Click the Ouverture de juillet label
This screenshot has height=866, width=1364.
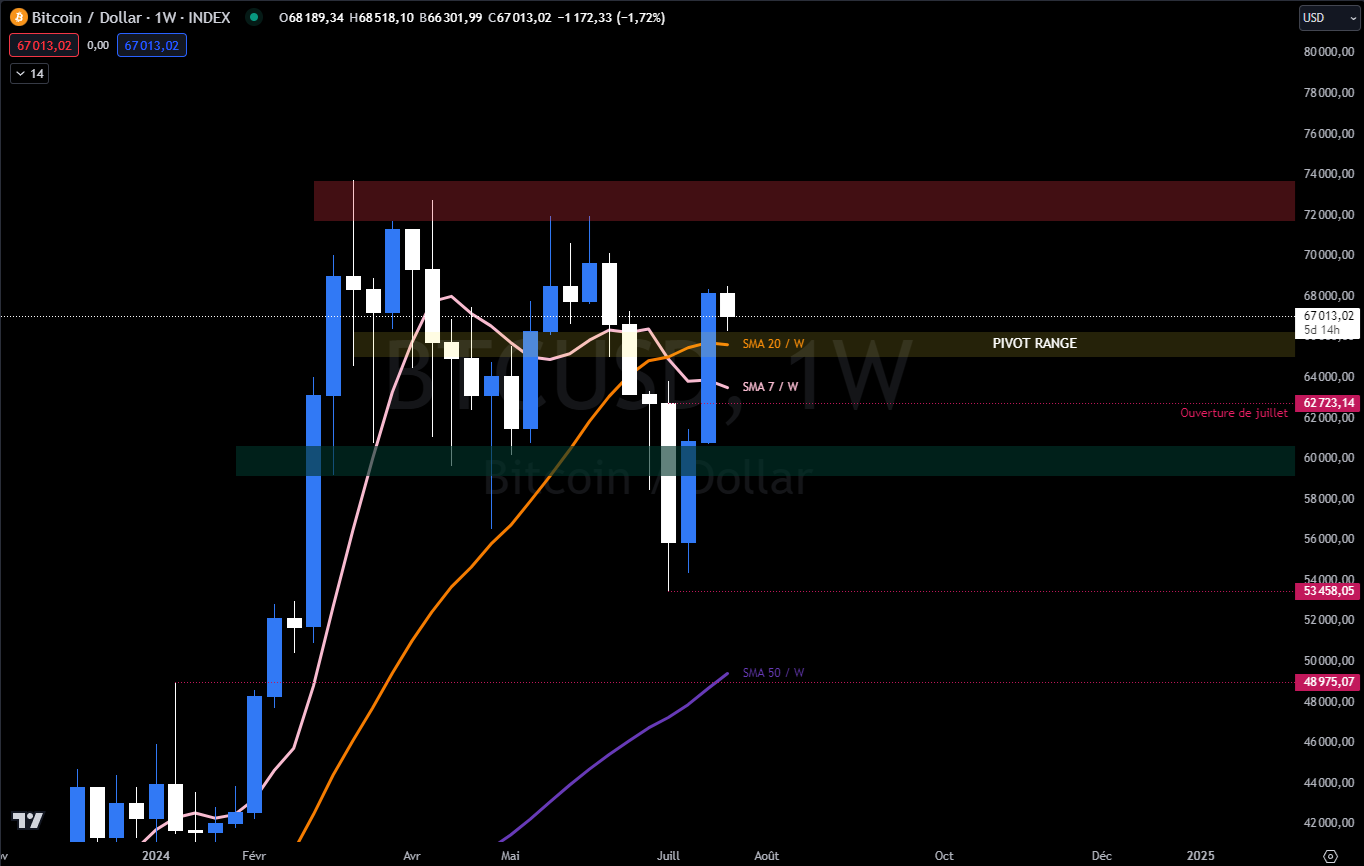pos(1234,412)
